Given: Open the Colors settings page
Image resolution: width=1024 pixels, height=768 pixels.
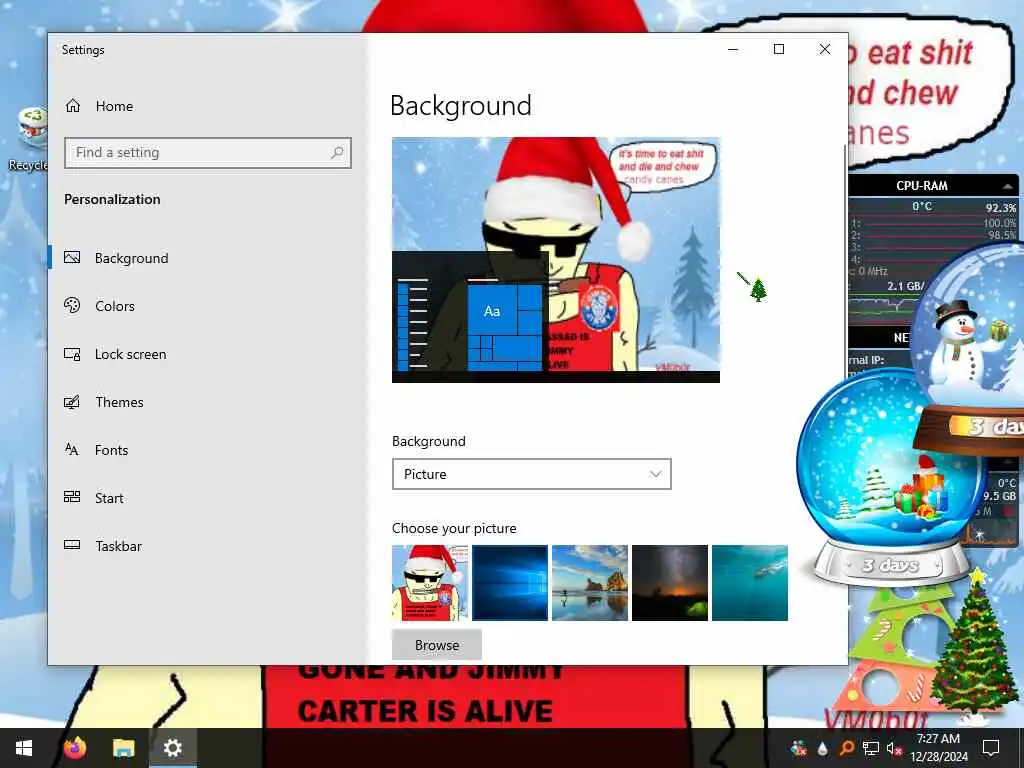Looking at the screenshot, I should coord(115,306).
